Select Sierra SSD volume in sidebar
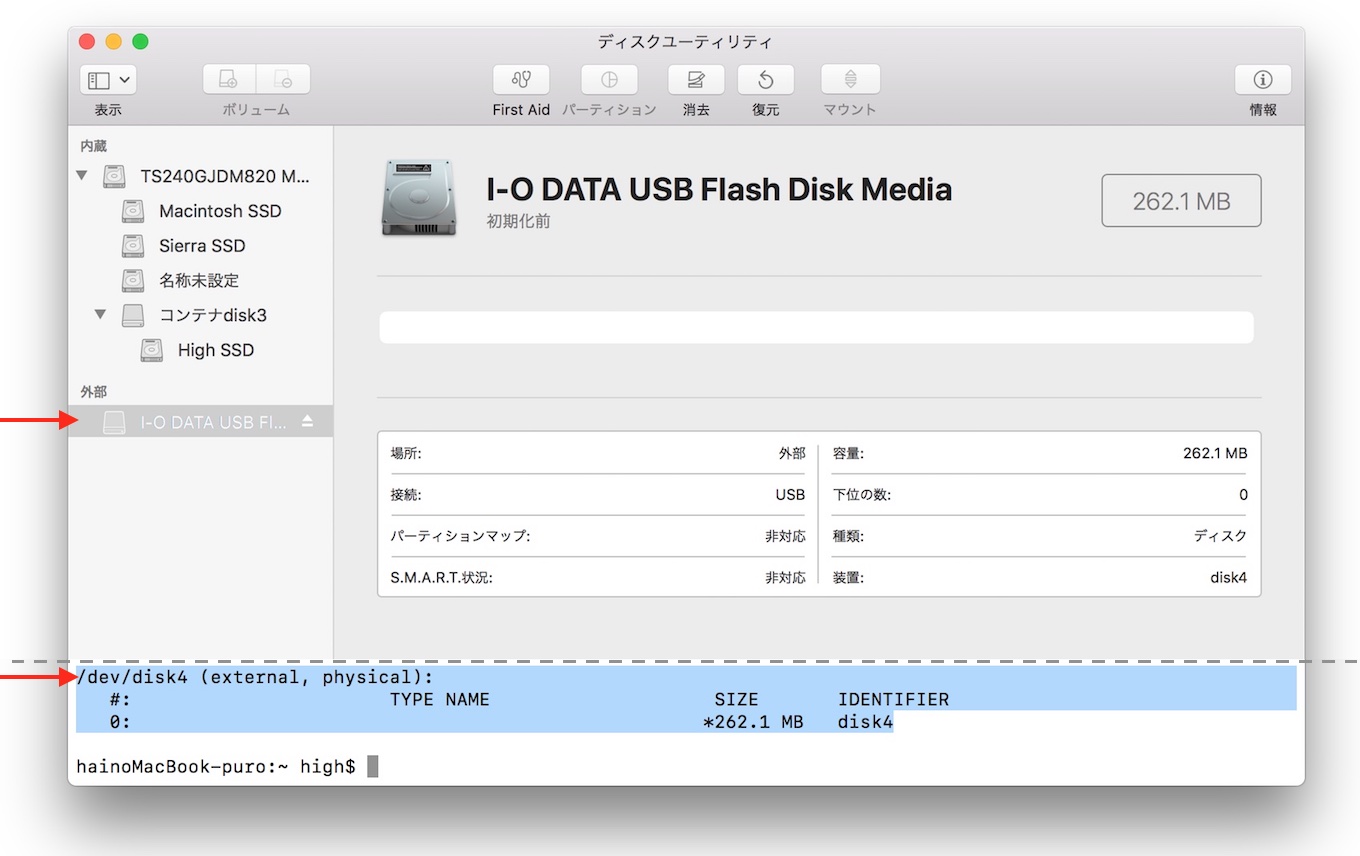The image size is (1360, 856). (202, 246)
